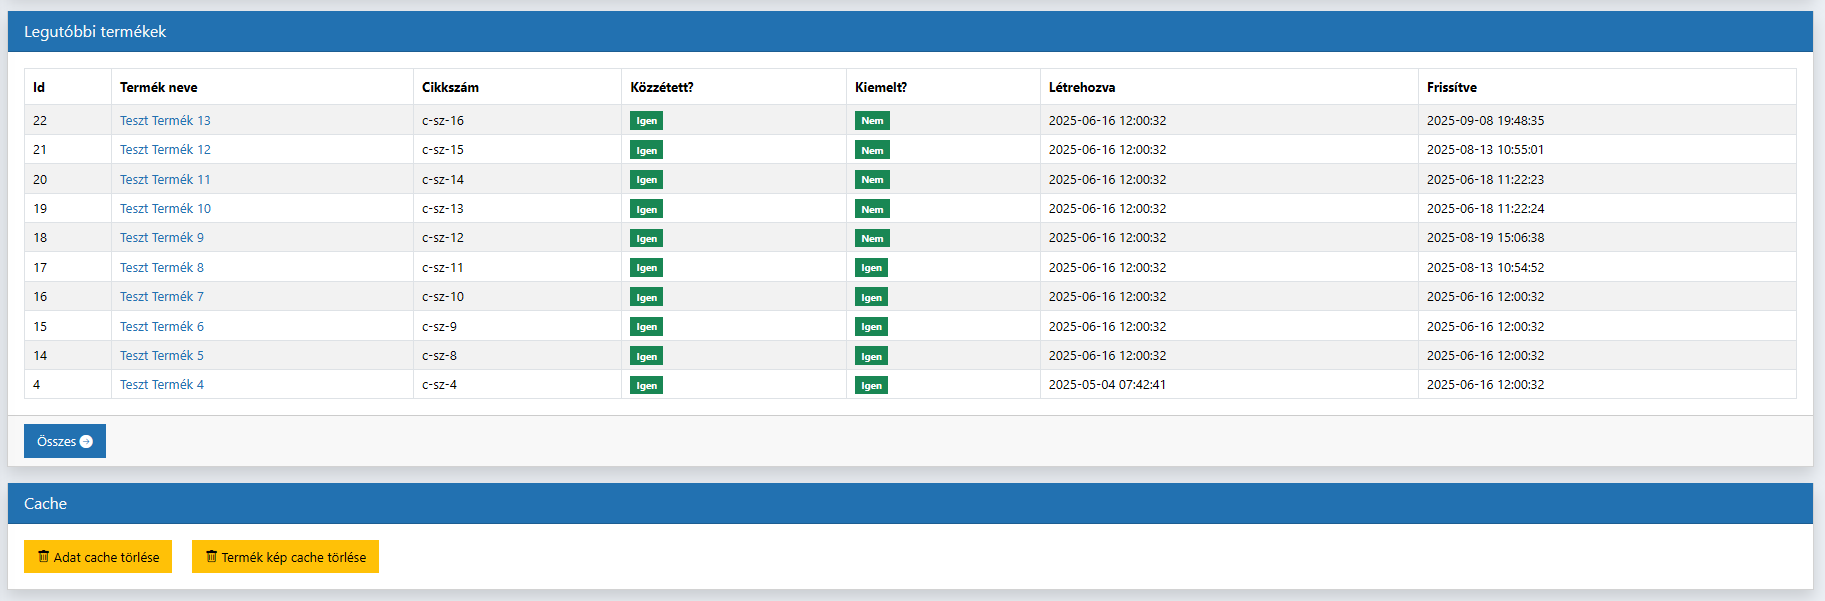The width and height of the screenshot is (1825, 601).
Task: Open the Teszt Termék 12 product link
Action: tap(165, 150)
